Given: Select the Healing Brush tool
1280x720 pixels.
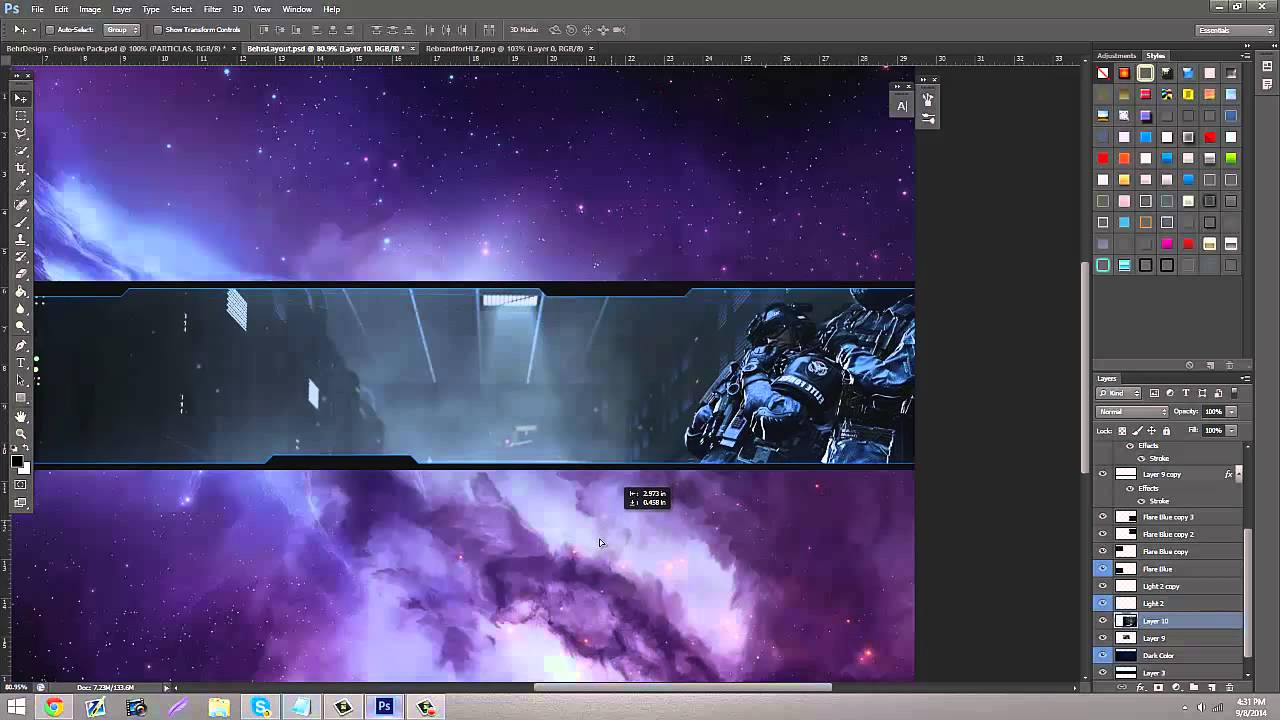Looking at the screenshot, I should coord(21,204).
